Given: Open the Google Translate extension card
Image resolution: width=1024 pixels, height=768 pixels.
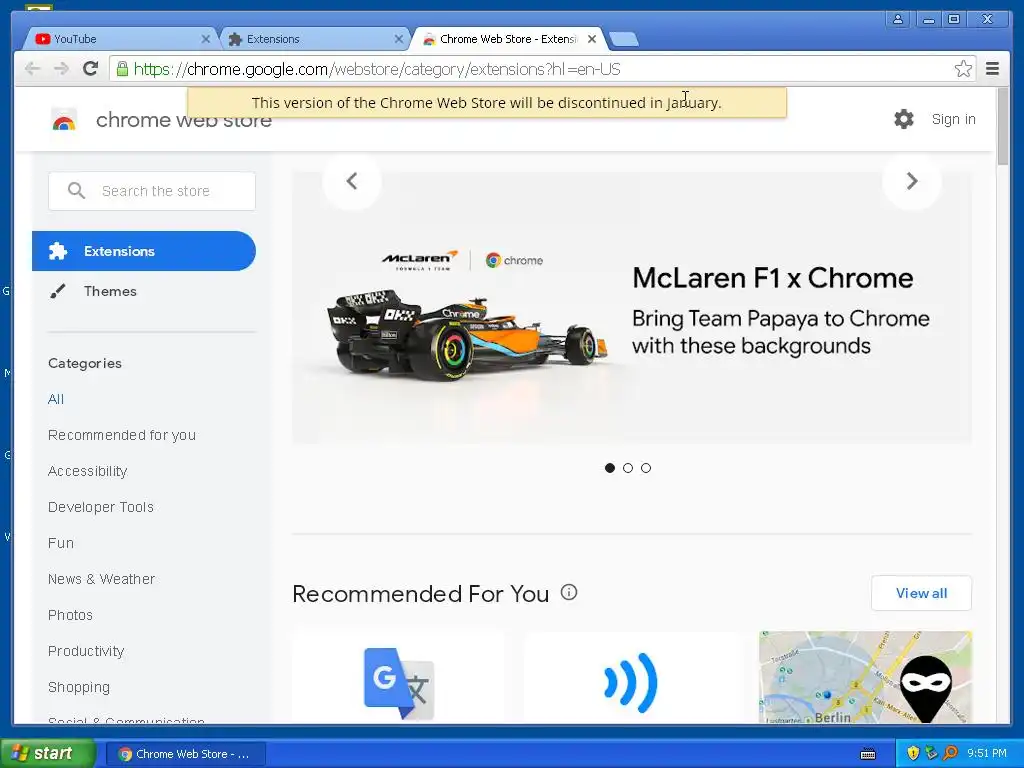Looking at the screenshot, I should [398, 677].
